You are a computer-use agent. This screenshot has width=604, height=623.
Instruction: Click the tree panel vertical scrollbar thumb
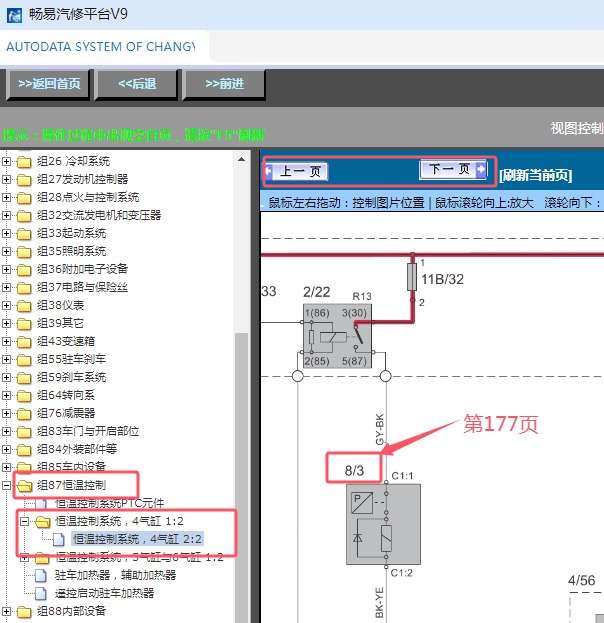(x=241, y=477)
